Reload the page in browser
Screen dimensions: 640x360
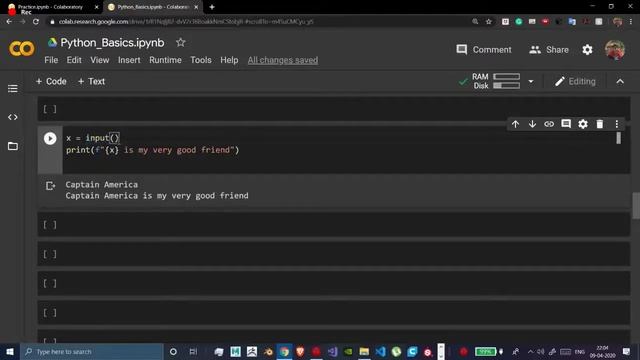point(36,22)
